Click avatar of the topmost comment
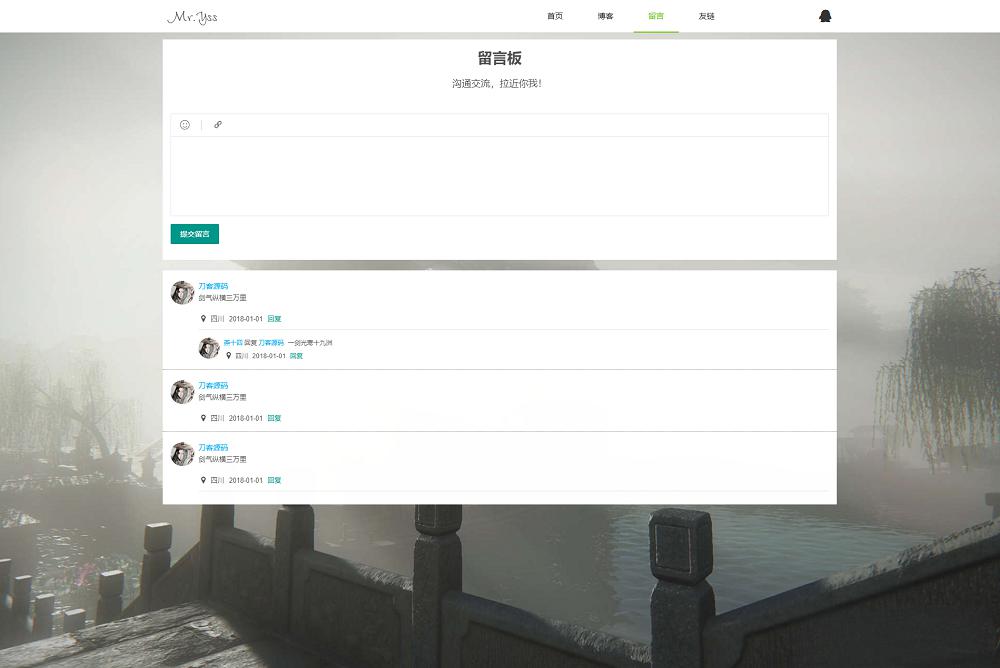This screenshot has width=1000, height=668. tap(182, 293)
